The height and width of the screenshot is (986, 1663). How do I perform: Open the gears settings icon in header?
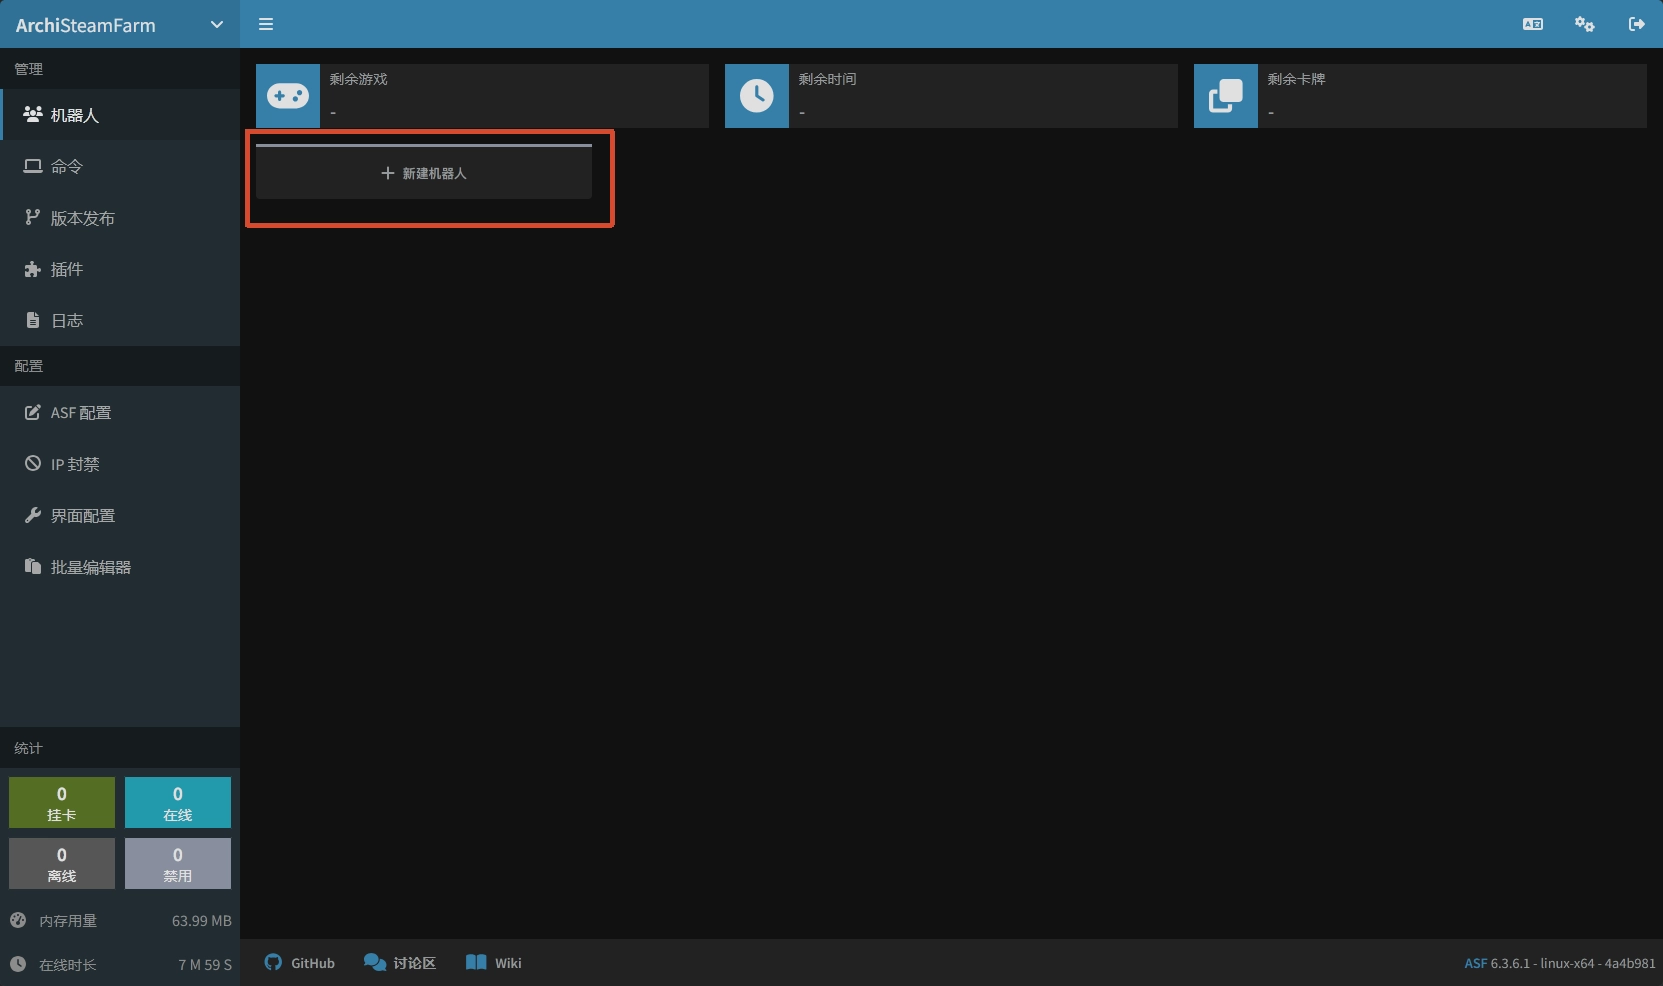point(1584,24)
